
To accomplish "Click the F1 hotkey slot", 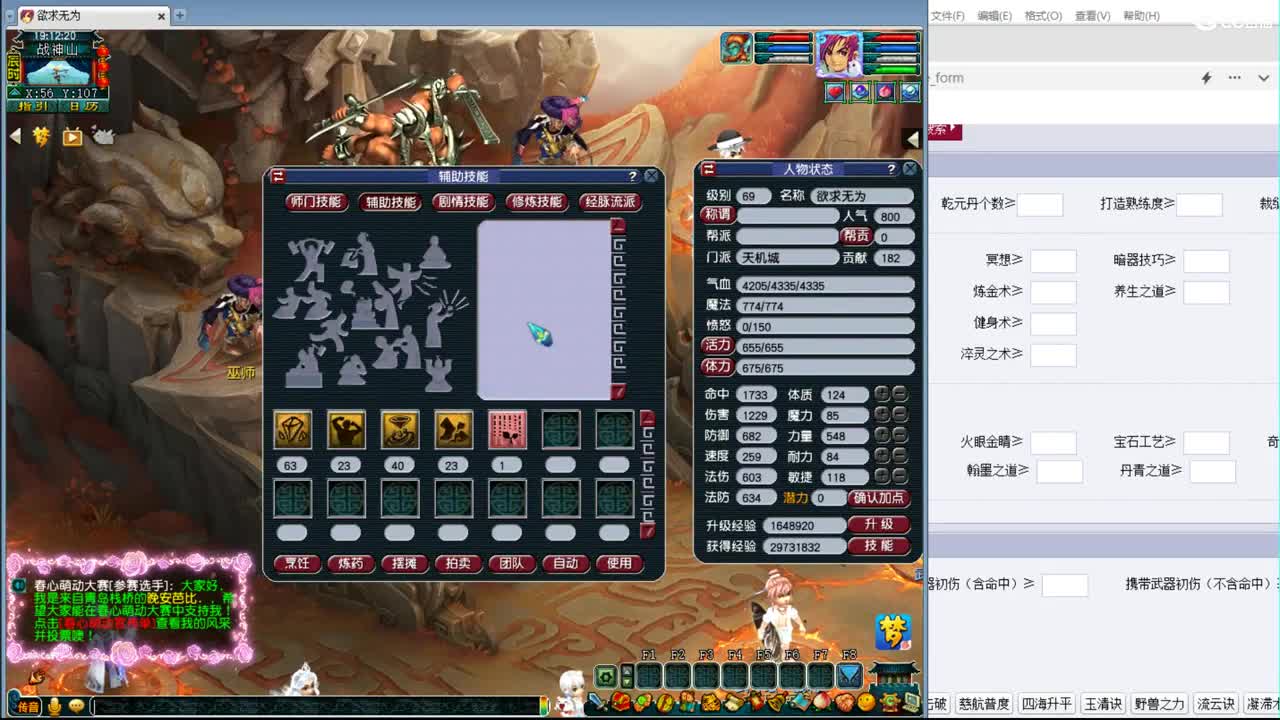I will click(x=649, y=676).
